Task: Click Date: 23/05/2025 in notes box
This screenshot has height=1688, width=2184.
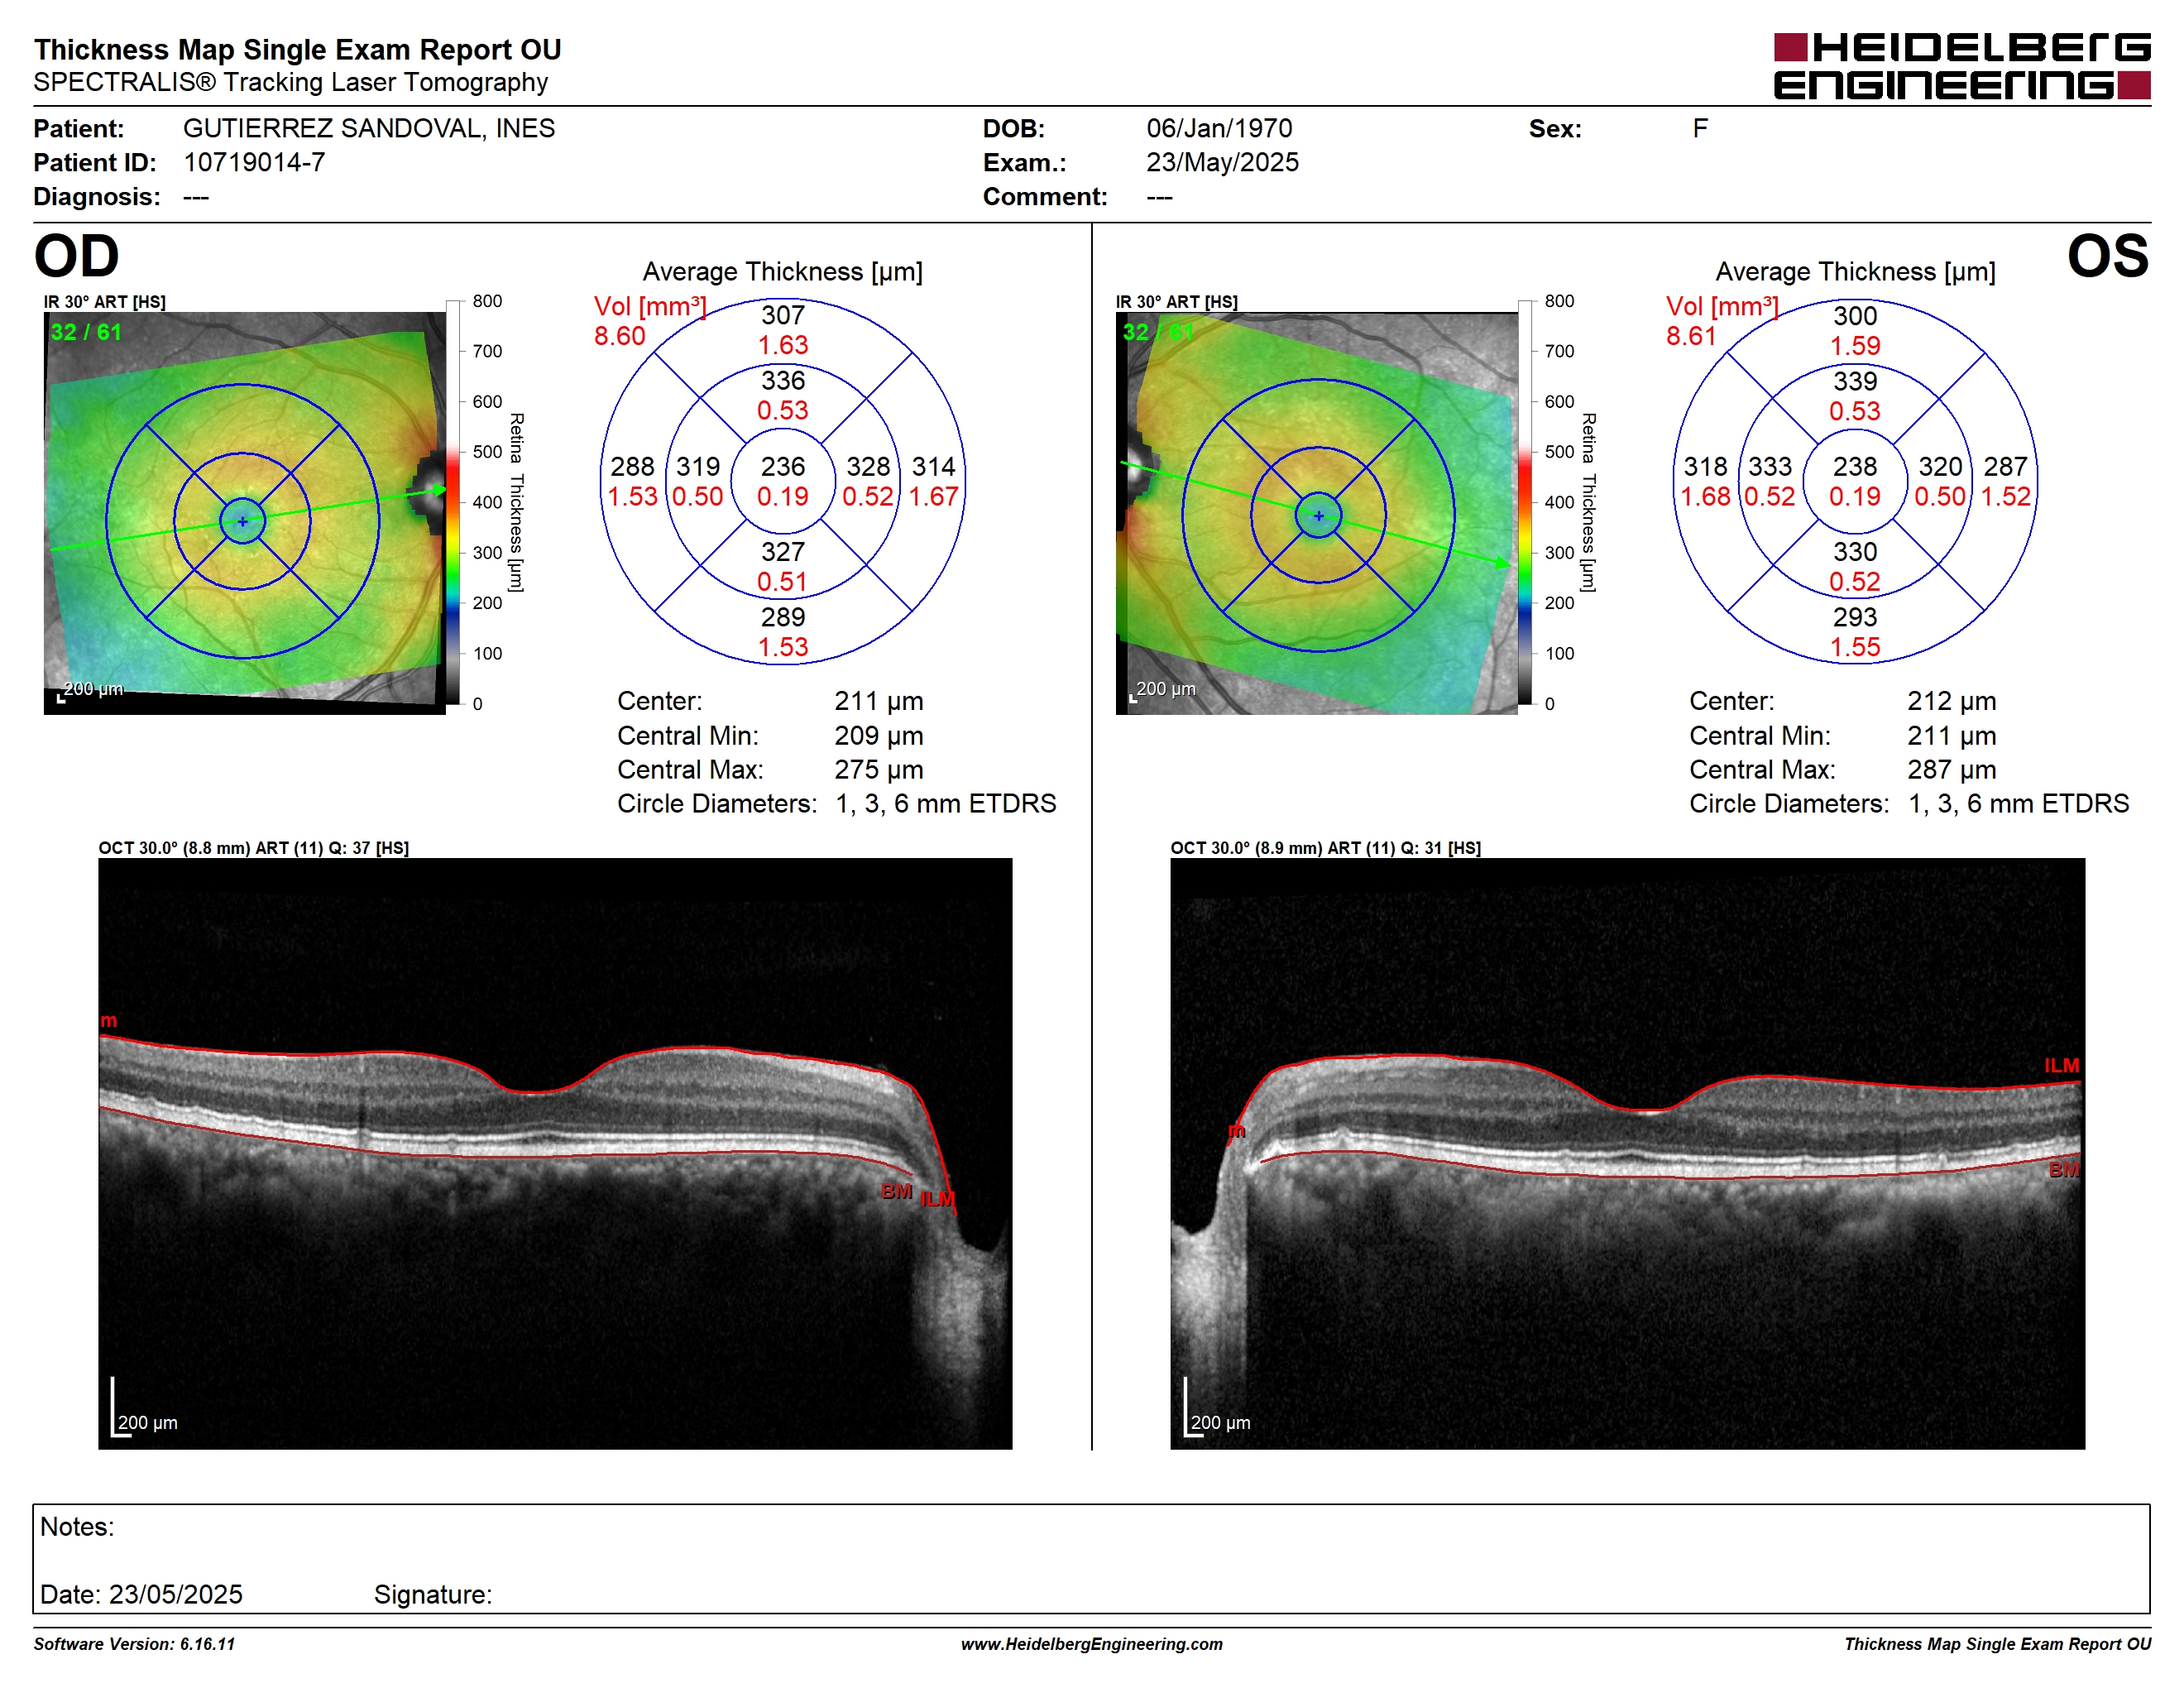Action: pos(141,1594)
